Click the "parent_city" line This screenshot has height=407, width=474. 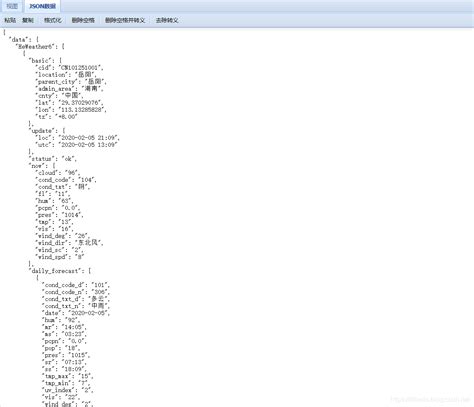coord(71,82)
